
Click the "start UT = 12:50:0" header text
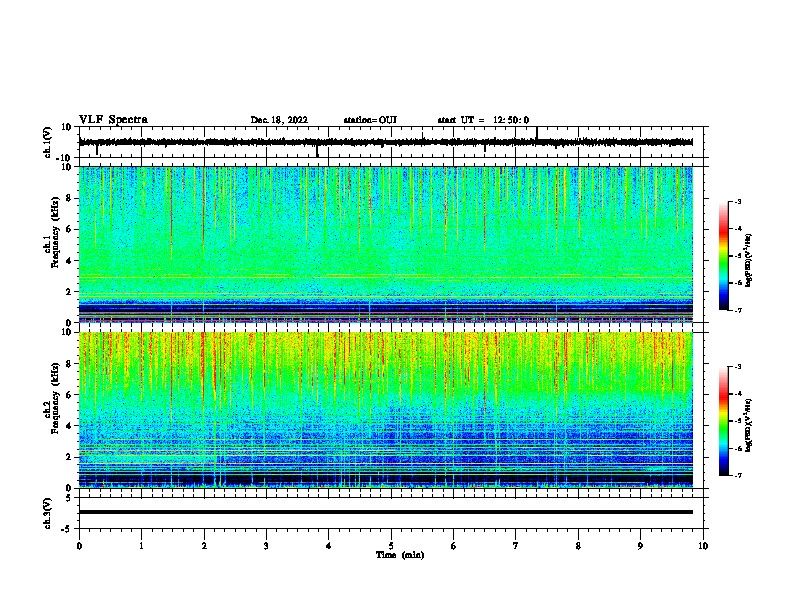pos(483,120)
